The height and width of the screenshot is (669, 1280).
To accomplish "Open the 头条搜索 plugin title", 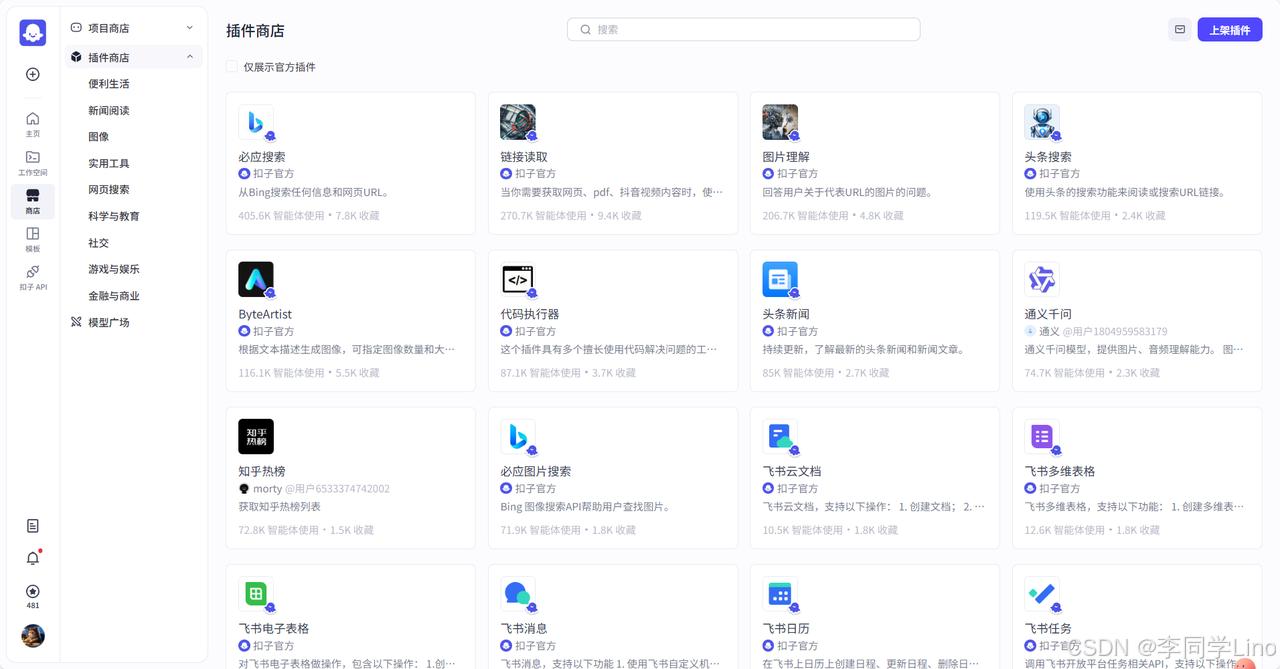I will pos(1048,157).
